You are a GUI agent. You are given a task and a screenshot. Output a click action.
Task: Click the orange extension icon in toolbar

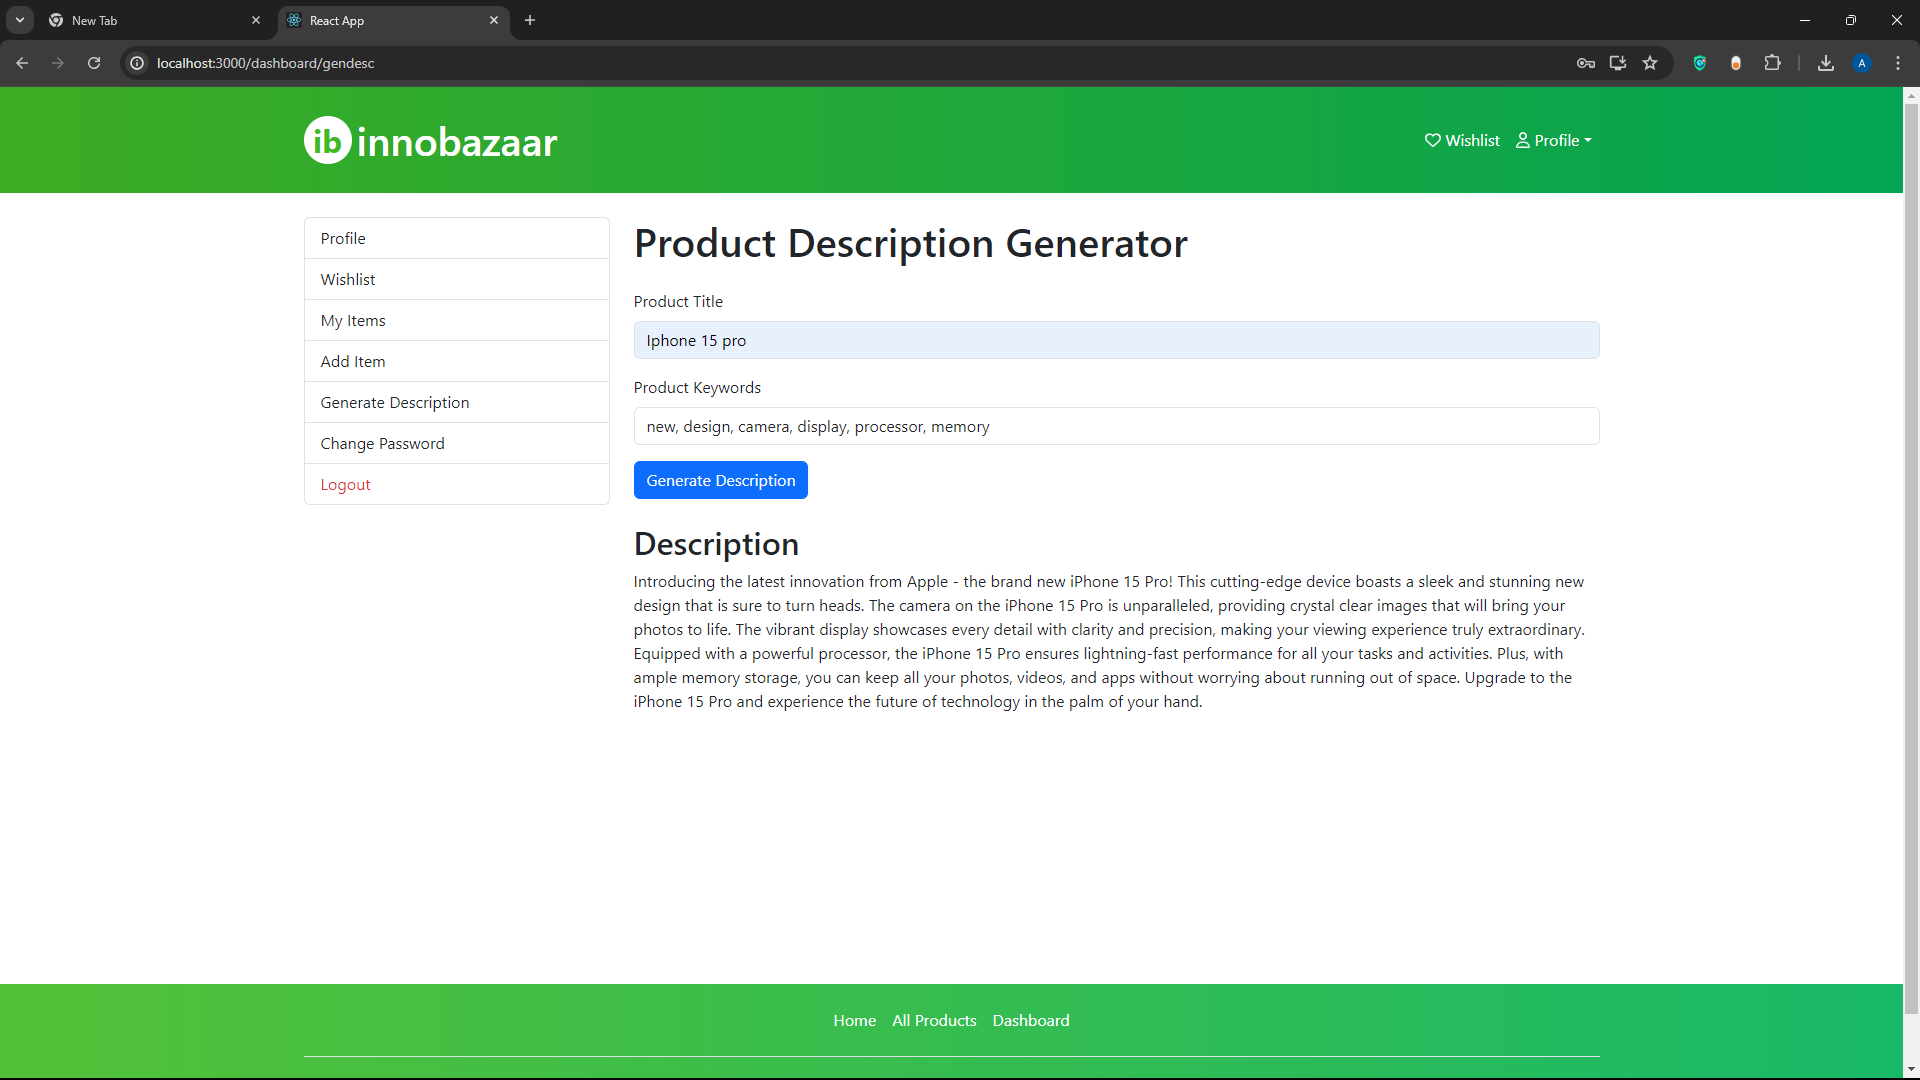(x=1736, y=63)
